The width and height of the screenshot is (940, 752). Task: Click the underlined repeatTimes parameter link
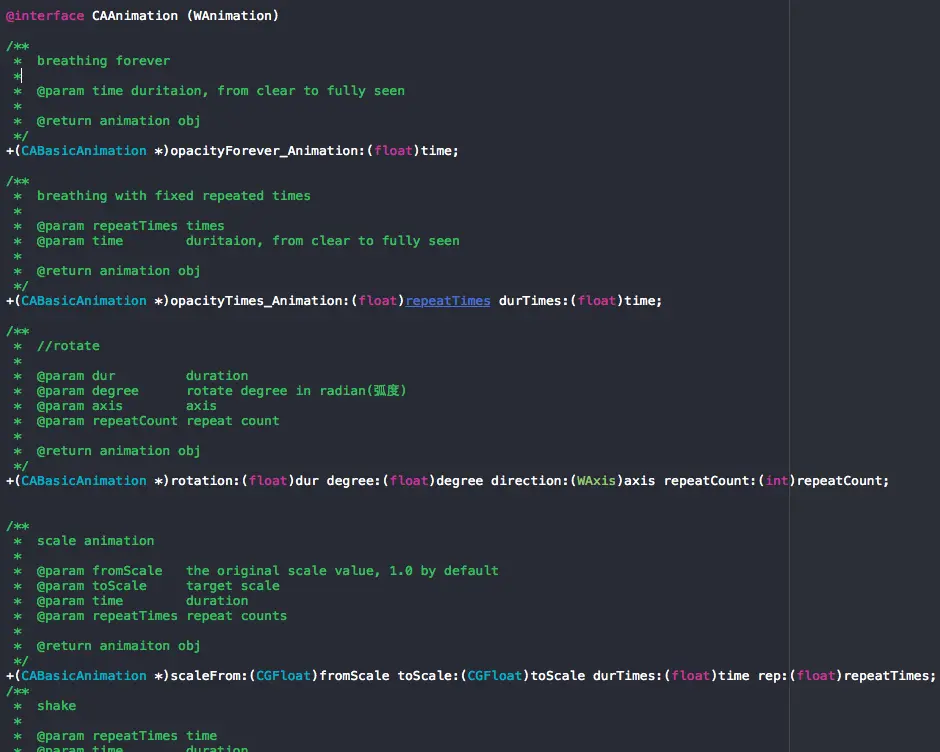[448, 300]
